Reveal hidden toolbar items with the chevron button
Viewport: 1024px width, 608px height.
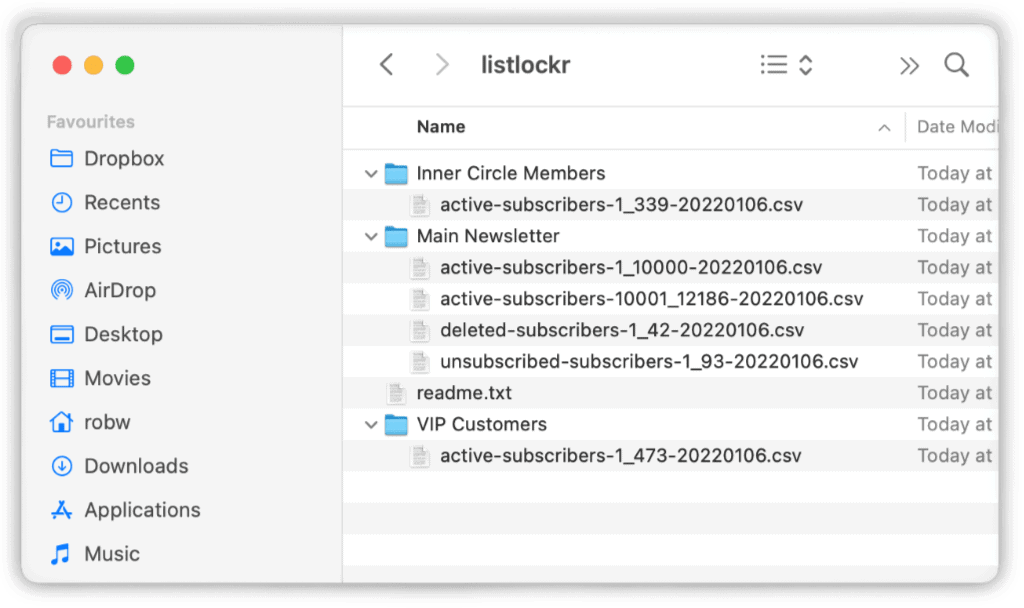click(909, 64)
